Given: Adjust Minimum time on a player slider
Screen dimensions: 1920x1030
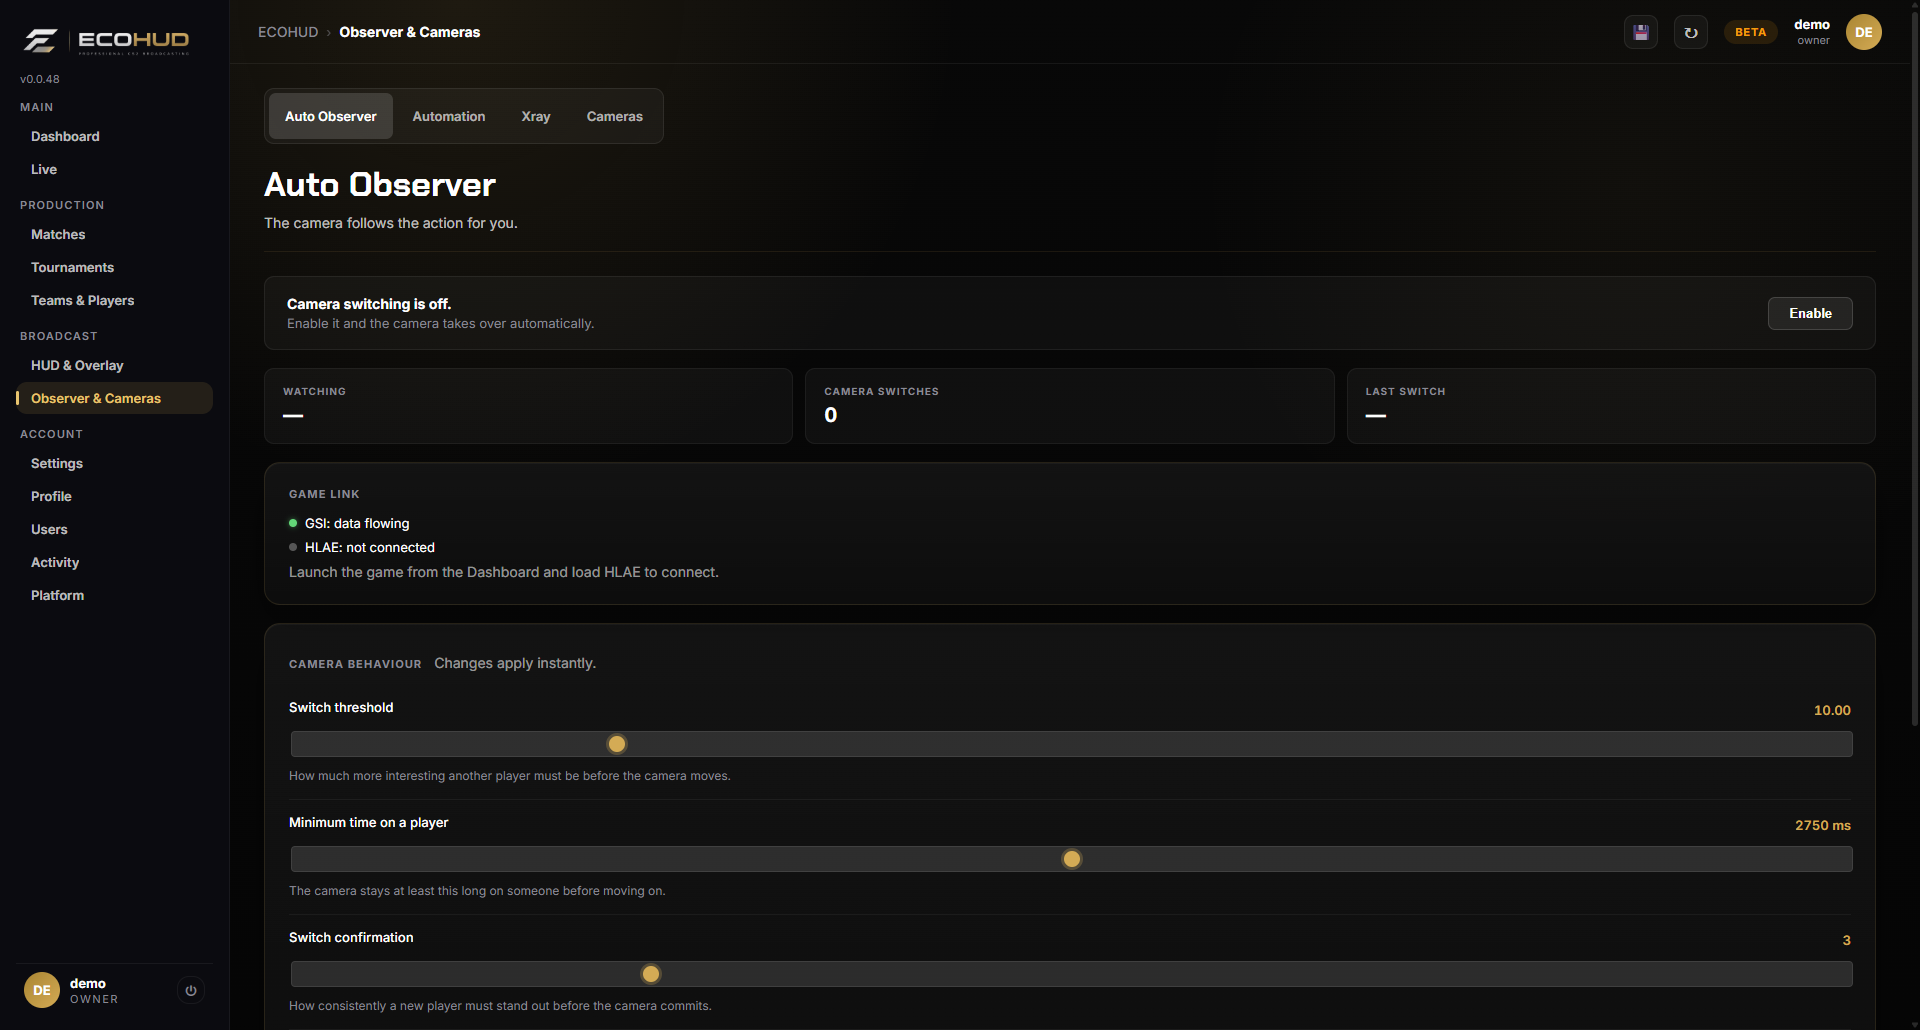Looking at the screenshot, I should pos(1071,859).
